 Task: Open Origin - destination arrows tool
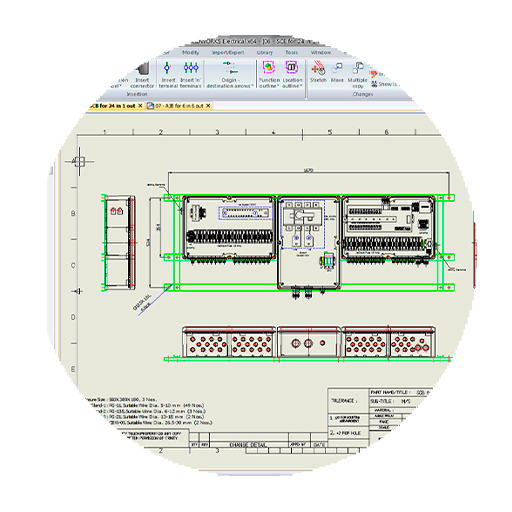[x=229, y=75]
